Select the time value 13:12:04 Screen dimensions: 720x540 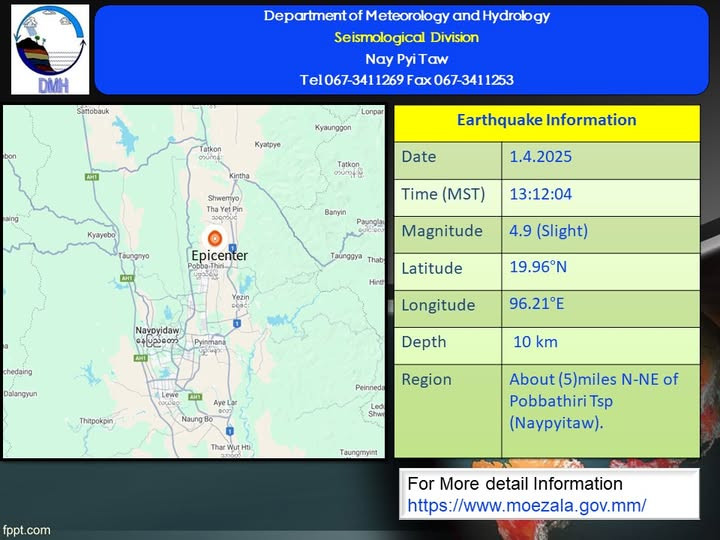(x=540, y=194)
